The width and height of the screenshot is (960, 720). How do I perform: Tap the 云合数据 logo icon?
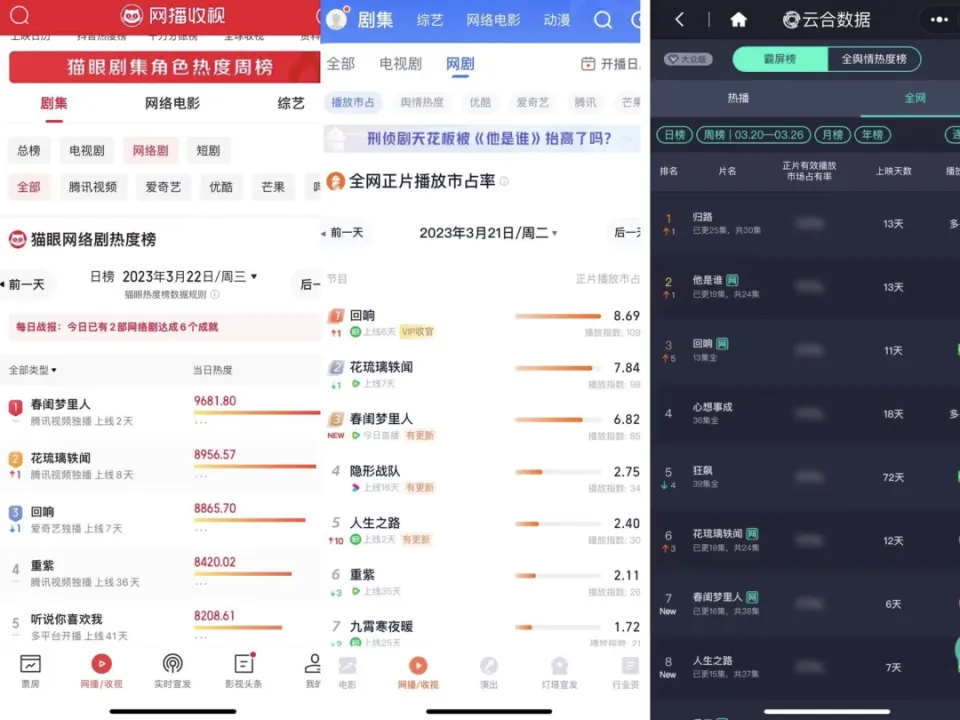coord(791,20)
